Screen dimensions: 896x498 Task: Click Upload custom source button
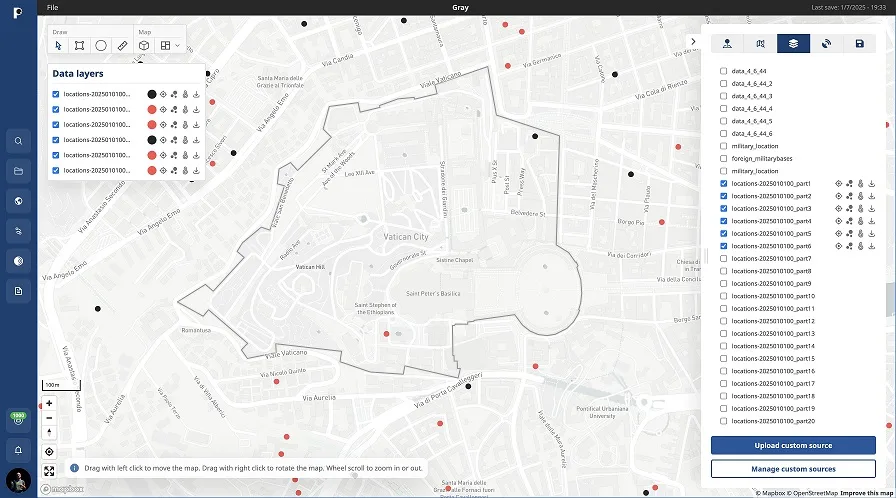tap(793, 445)
